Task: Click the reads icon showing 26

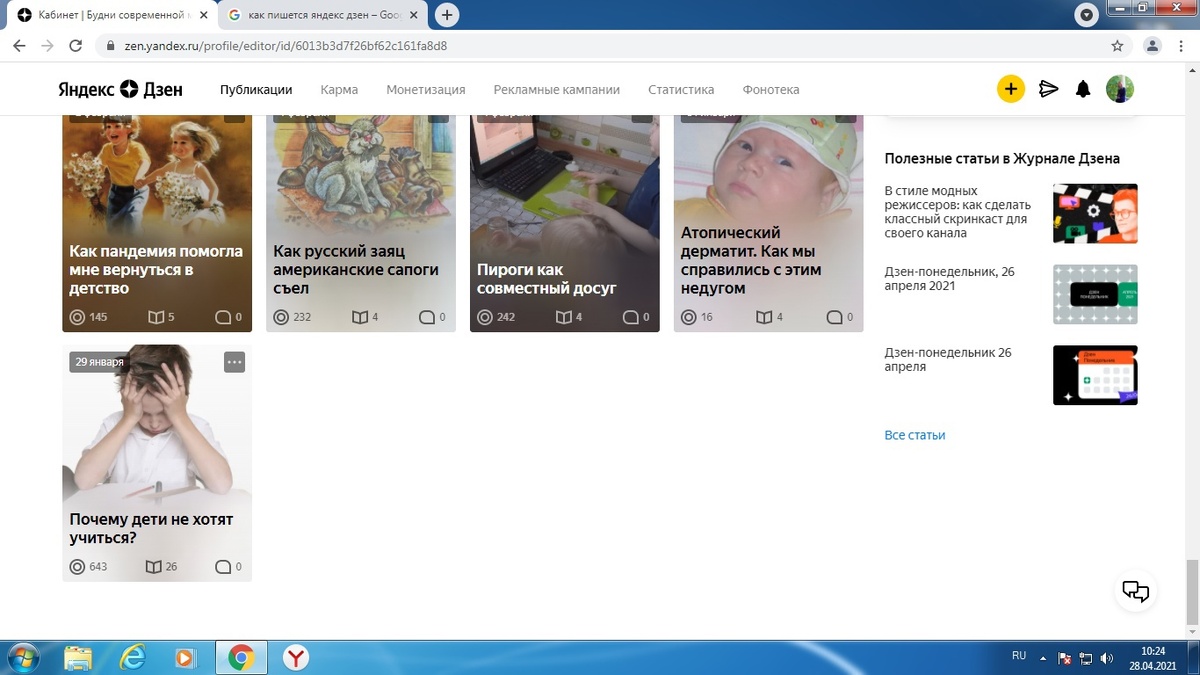Action: [x=153, y=567]
